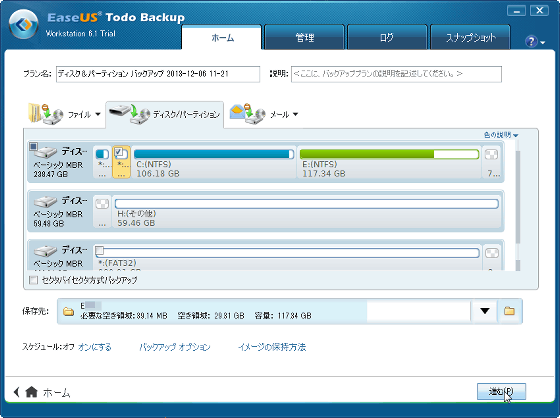Expand the File backup type dropdown arrow
Viewport: 560px width, 418px height.
(98, 114)
